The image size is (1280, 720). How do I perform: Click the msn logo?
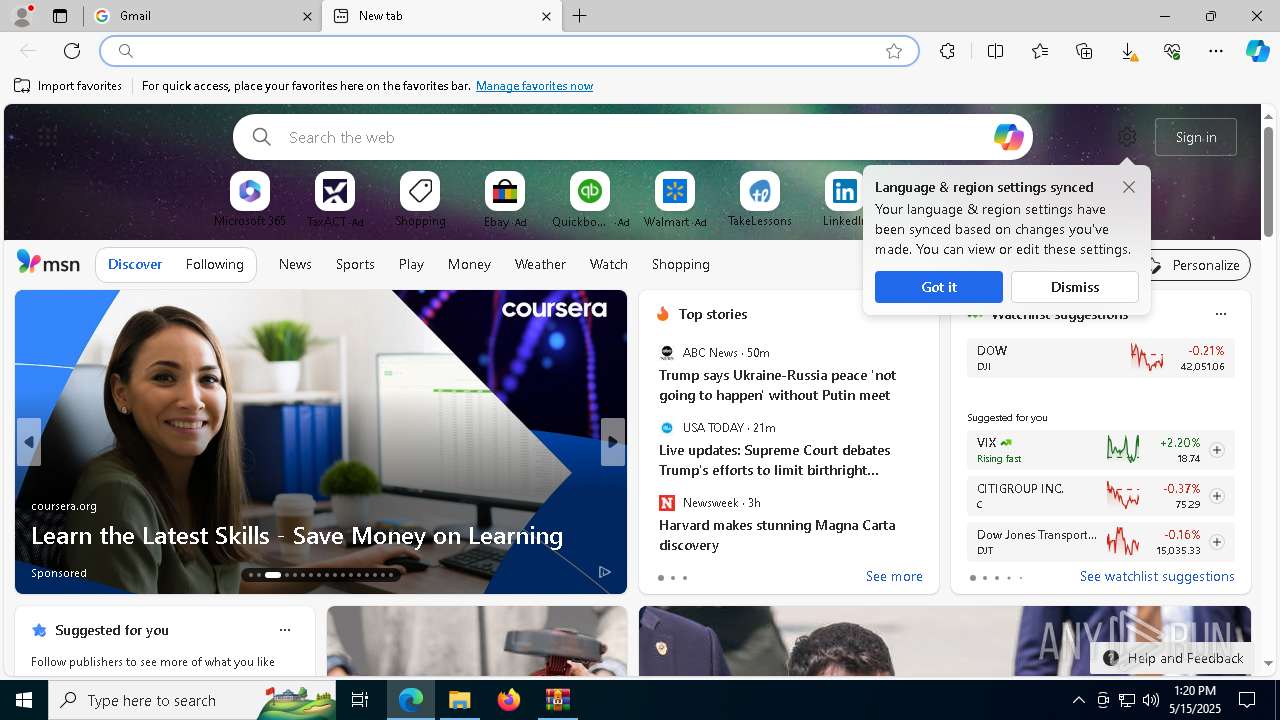coord(48,263)
